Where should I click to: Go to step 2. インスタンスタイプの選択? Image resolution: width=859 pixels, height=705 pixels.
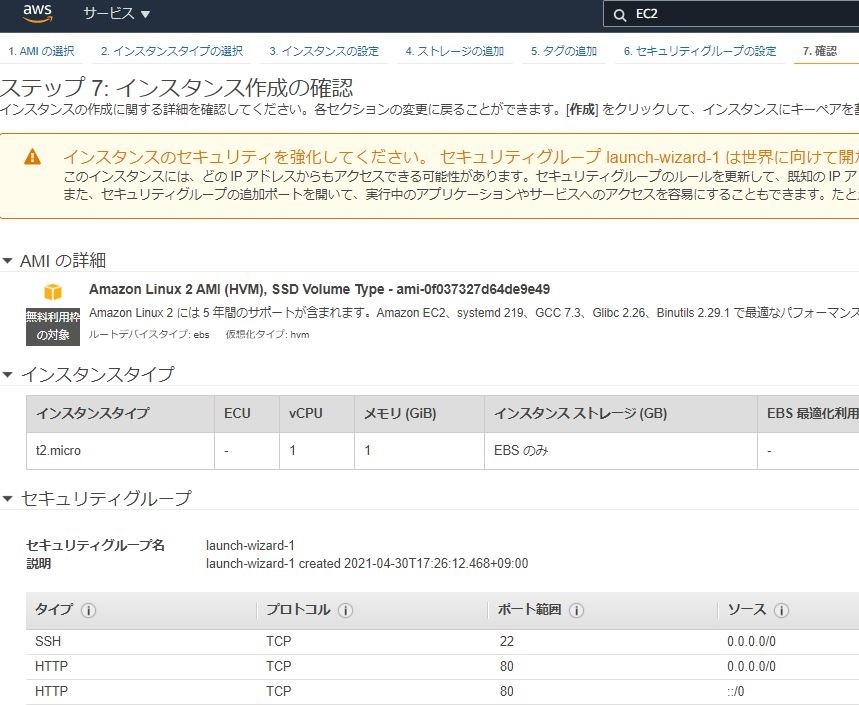point(171,51)
